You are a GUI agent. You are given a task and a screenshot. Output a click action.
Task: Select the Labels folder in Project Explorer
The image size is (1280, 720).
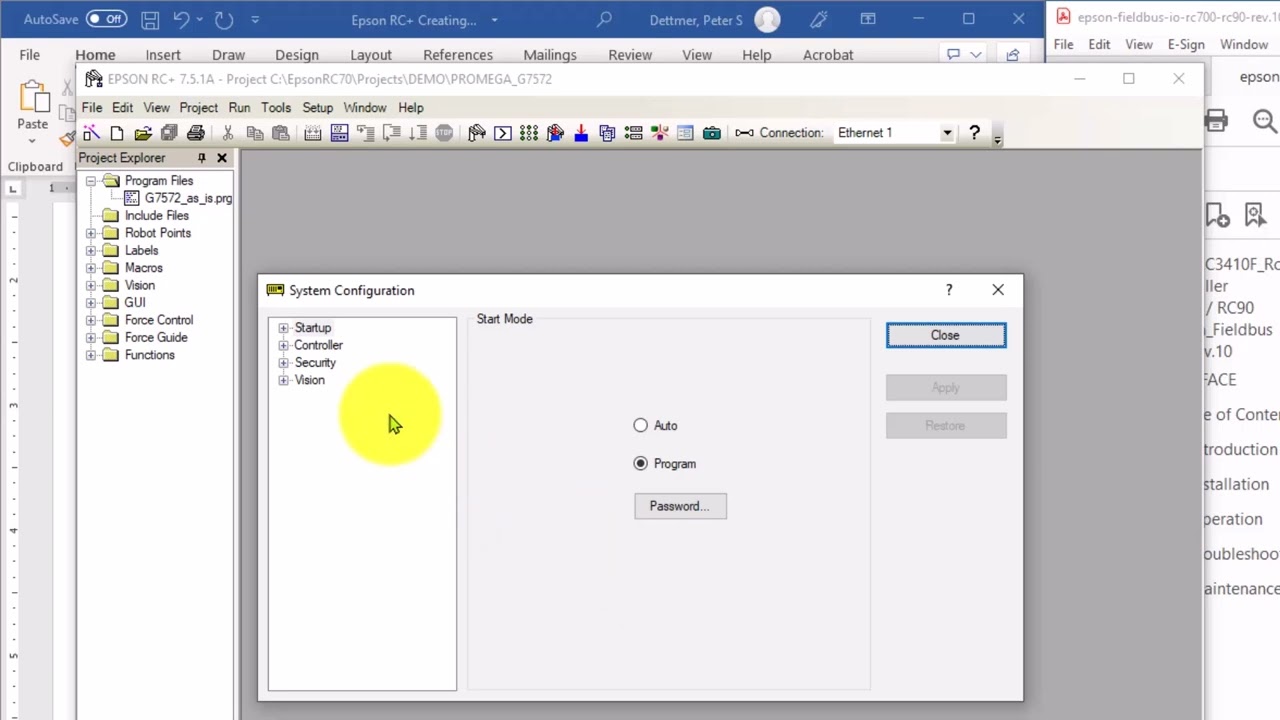(x=141, y=251)
